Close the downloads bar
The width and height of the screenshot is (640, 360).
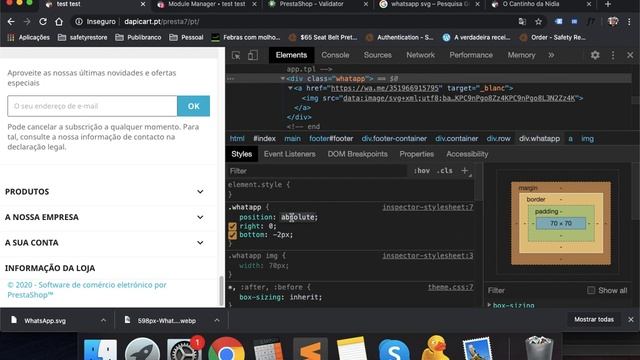[631, 319]
